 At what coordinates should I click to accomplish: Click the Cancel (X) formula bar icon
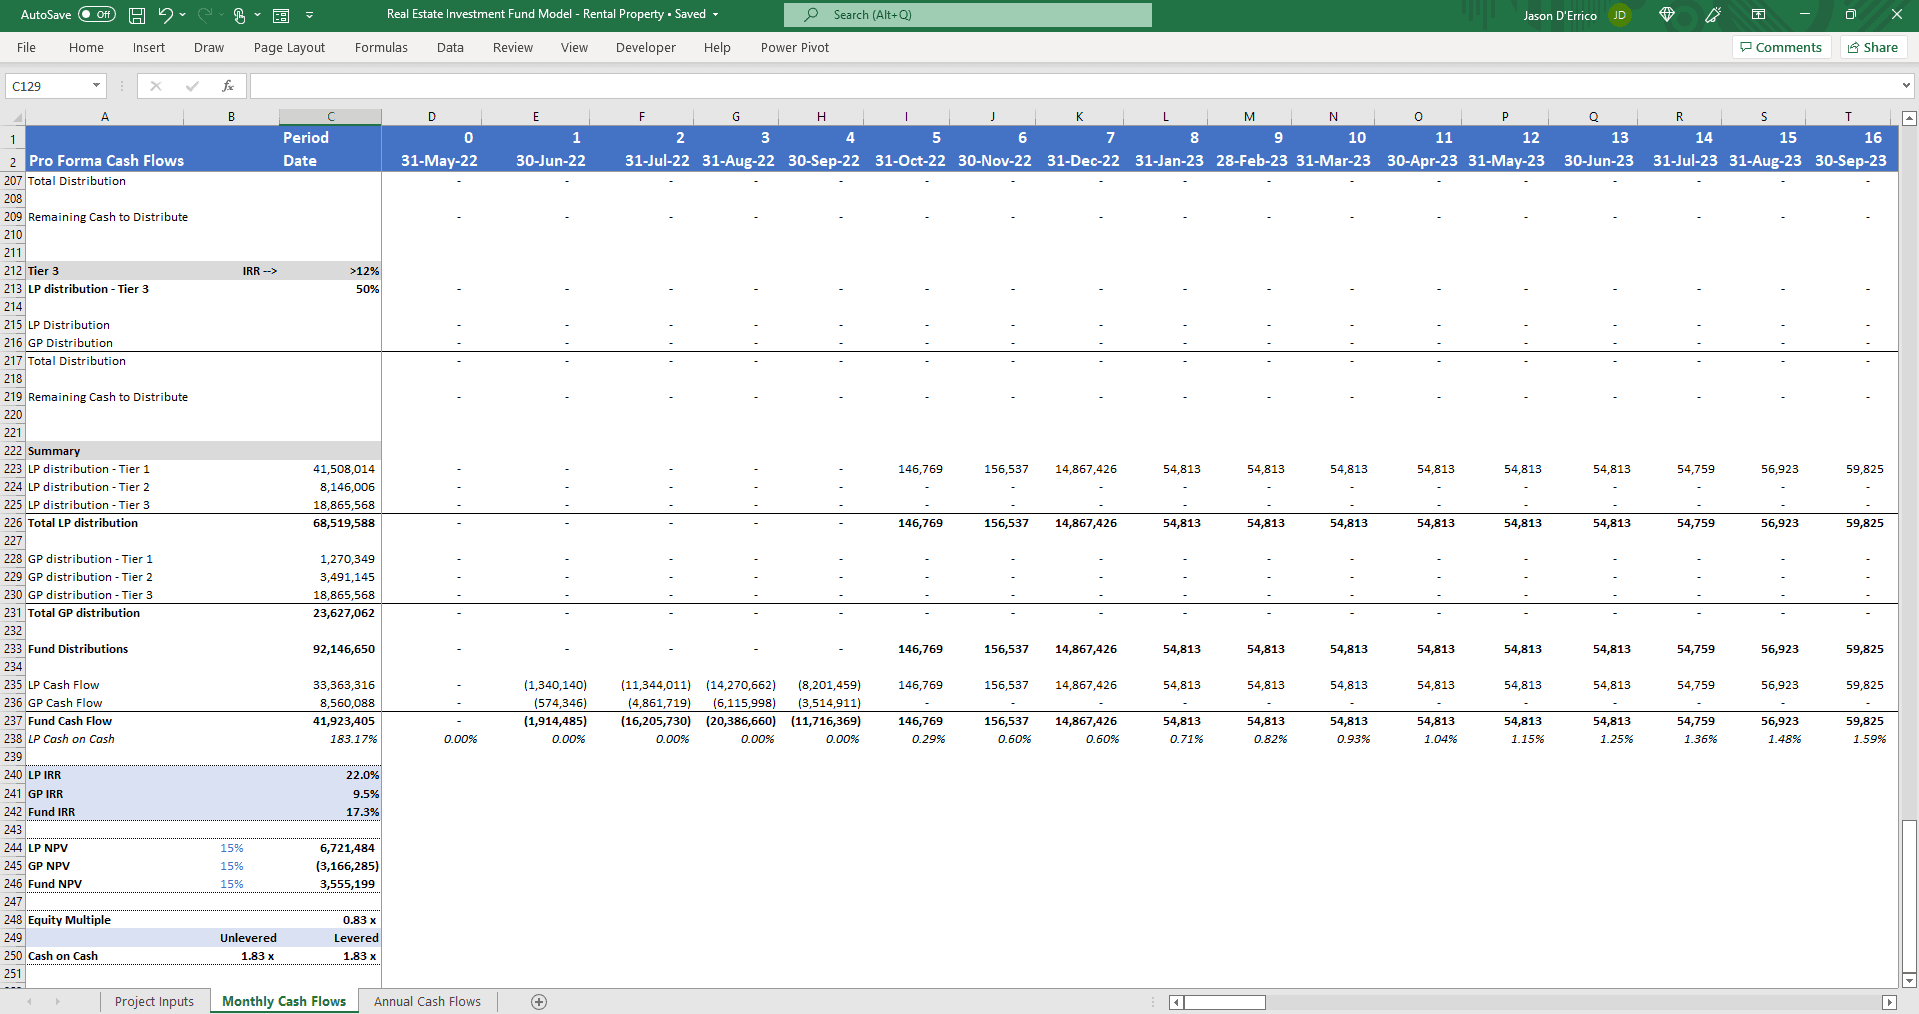tap(155, 86)
